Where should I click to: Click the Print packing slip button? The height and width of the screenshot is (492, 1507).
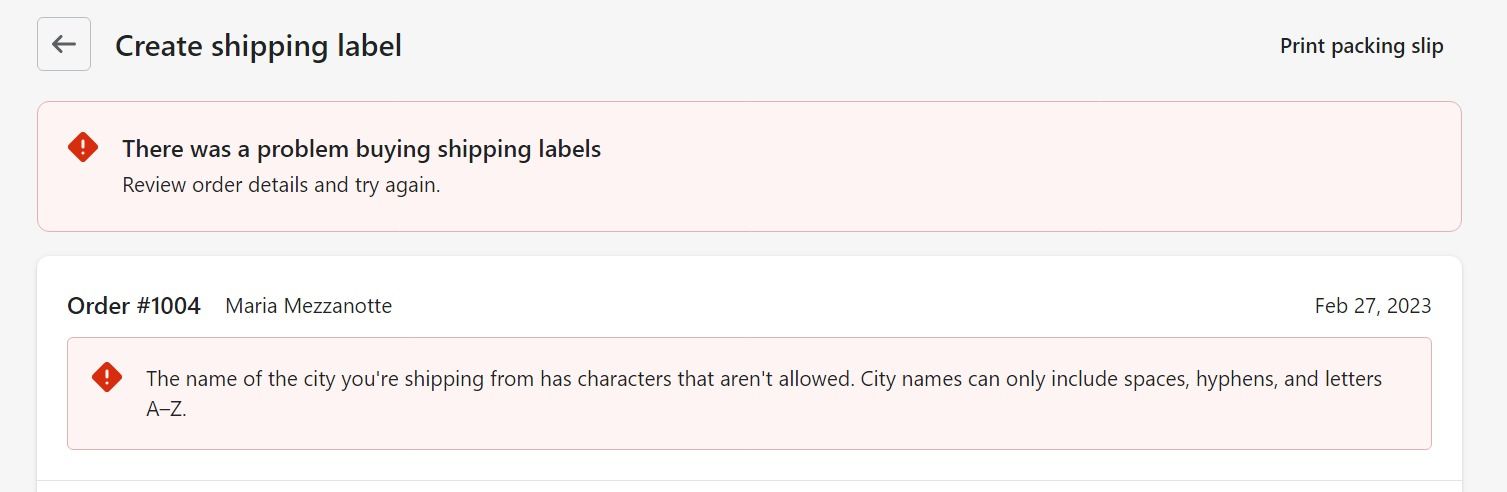coord(1361,46)
